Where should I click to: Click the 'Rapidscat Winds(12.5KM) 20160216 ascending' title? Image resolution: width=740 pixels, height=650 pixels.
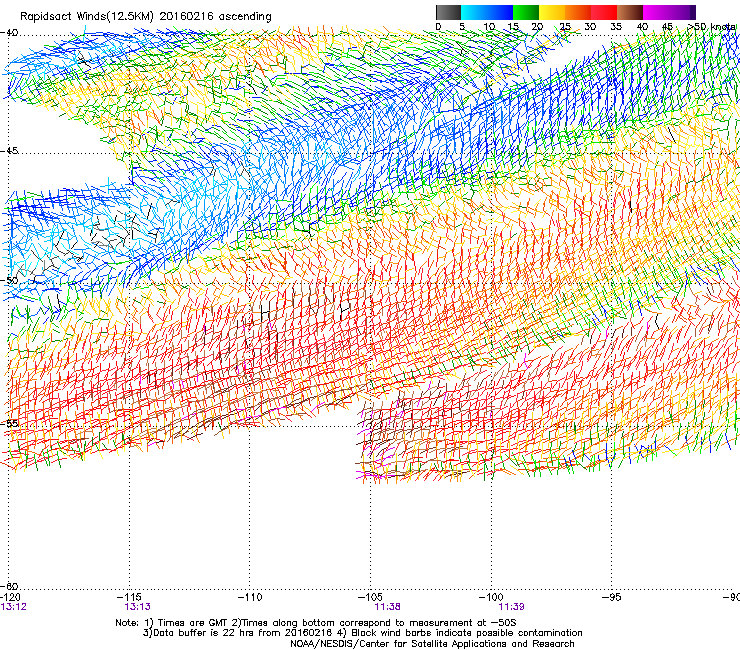(x=146, y=17)
